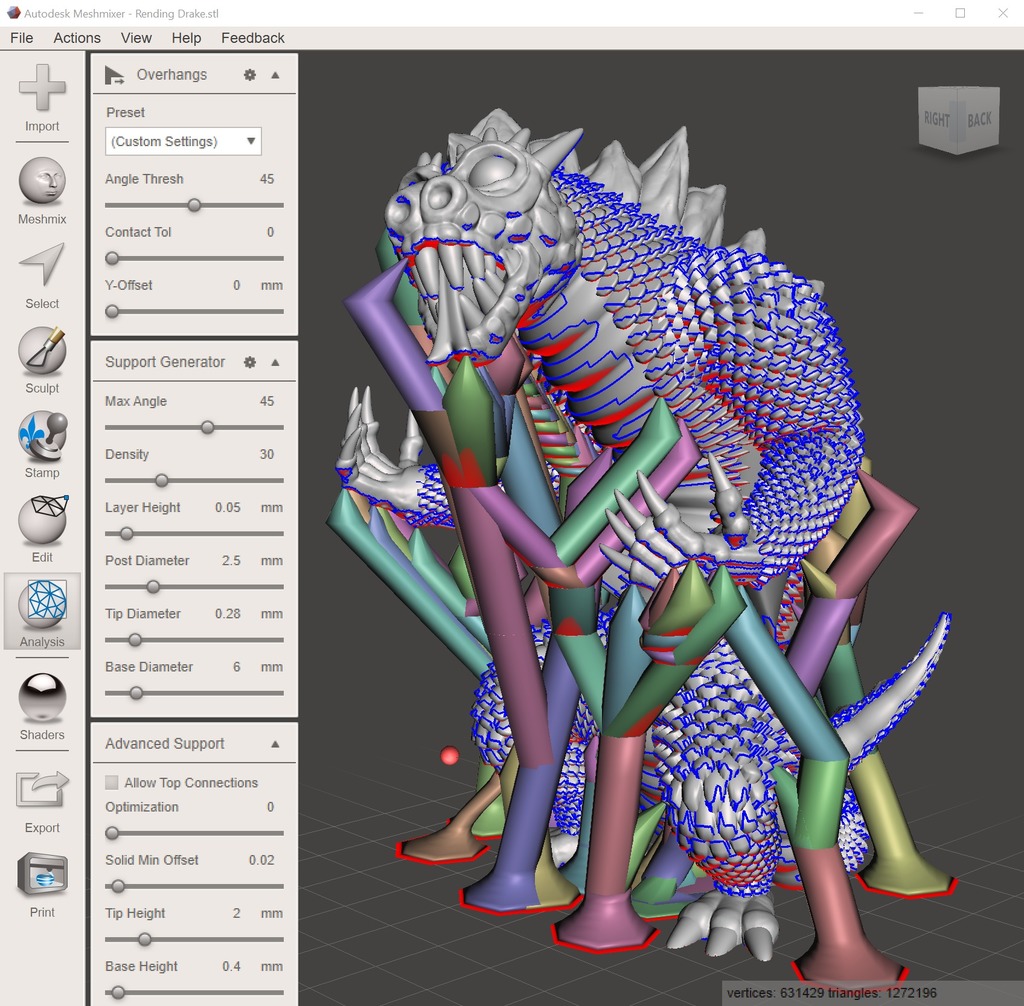
Task: Open the Edit tool panel
Action: pos(42,520)
